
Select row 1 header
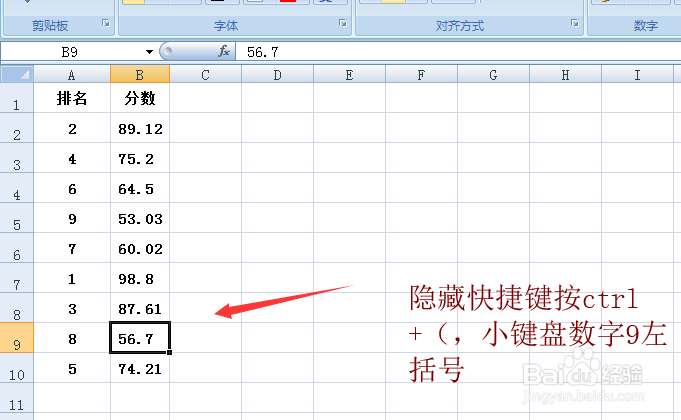[17, 99]
